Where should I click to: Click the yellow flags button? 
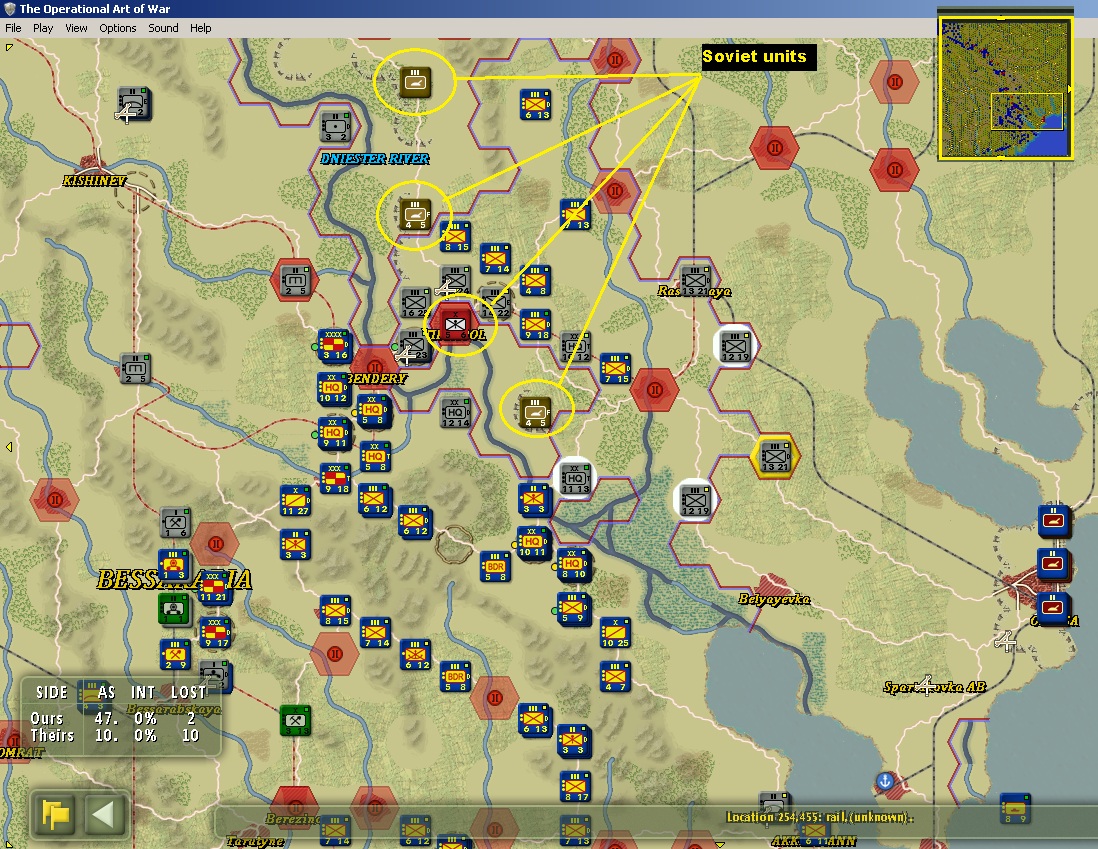click(55, 815)
